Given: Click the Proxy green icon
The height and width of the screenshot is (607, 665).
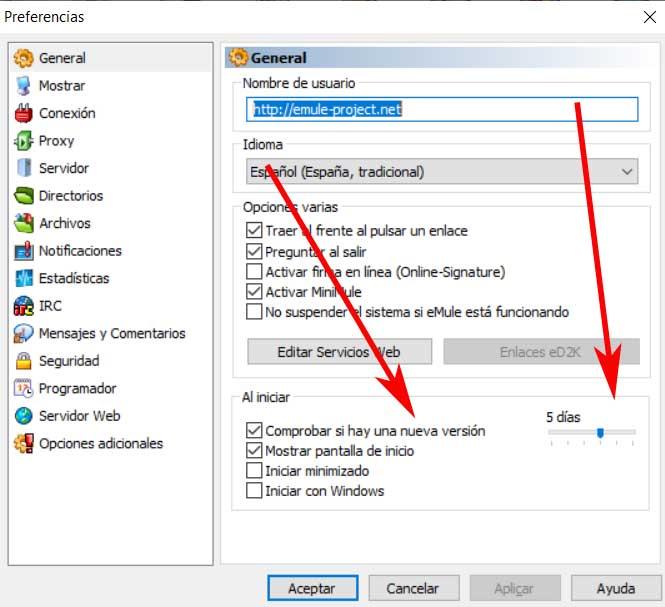Looking at the screenshot, I should [x=23, y=141].
